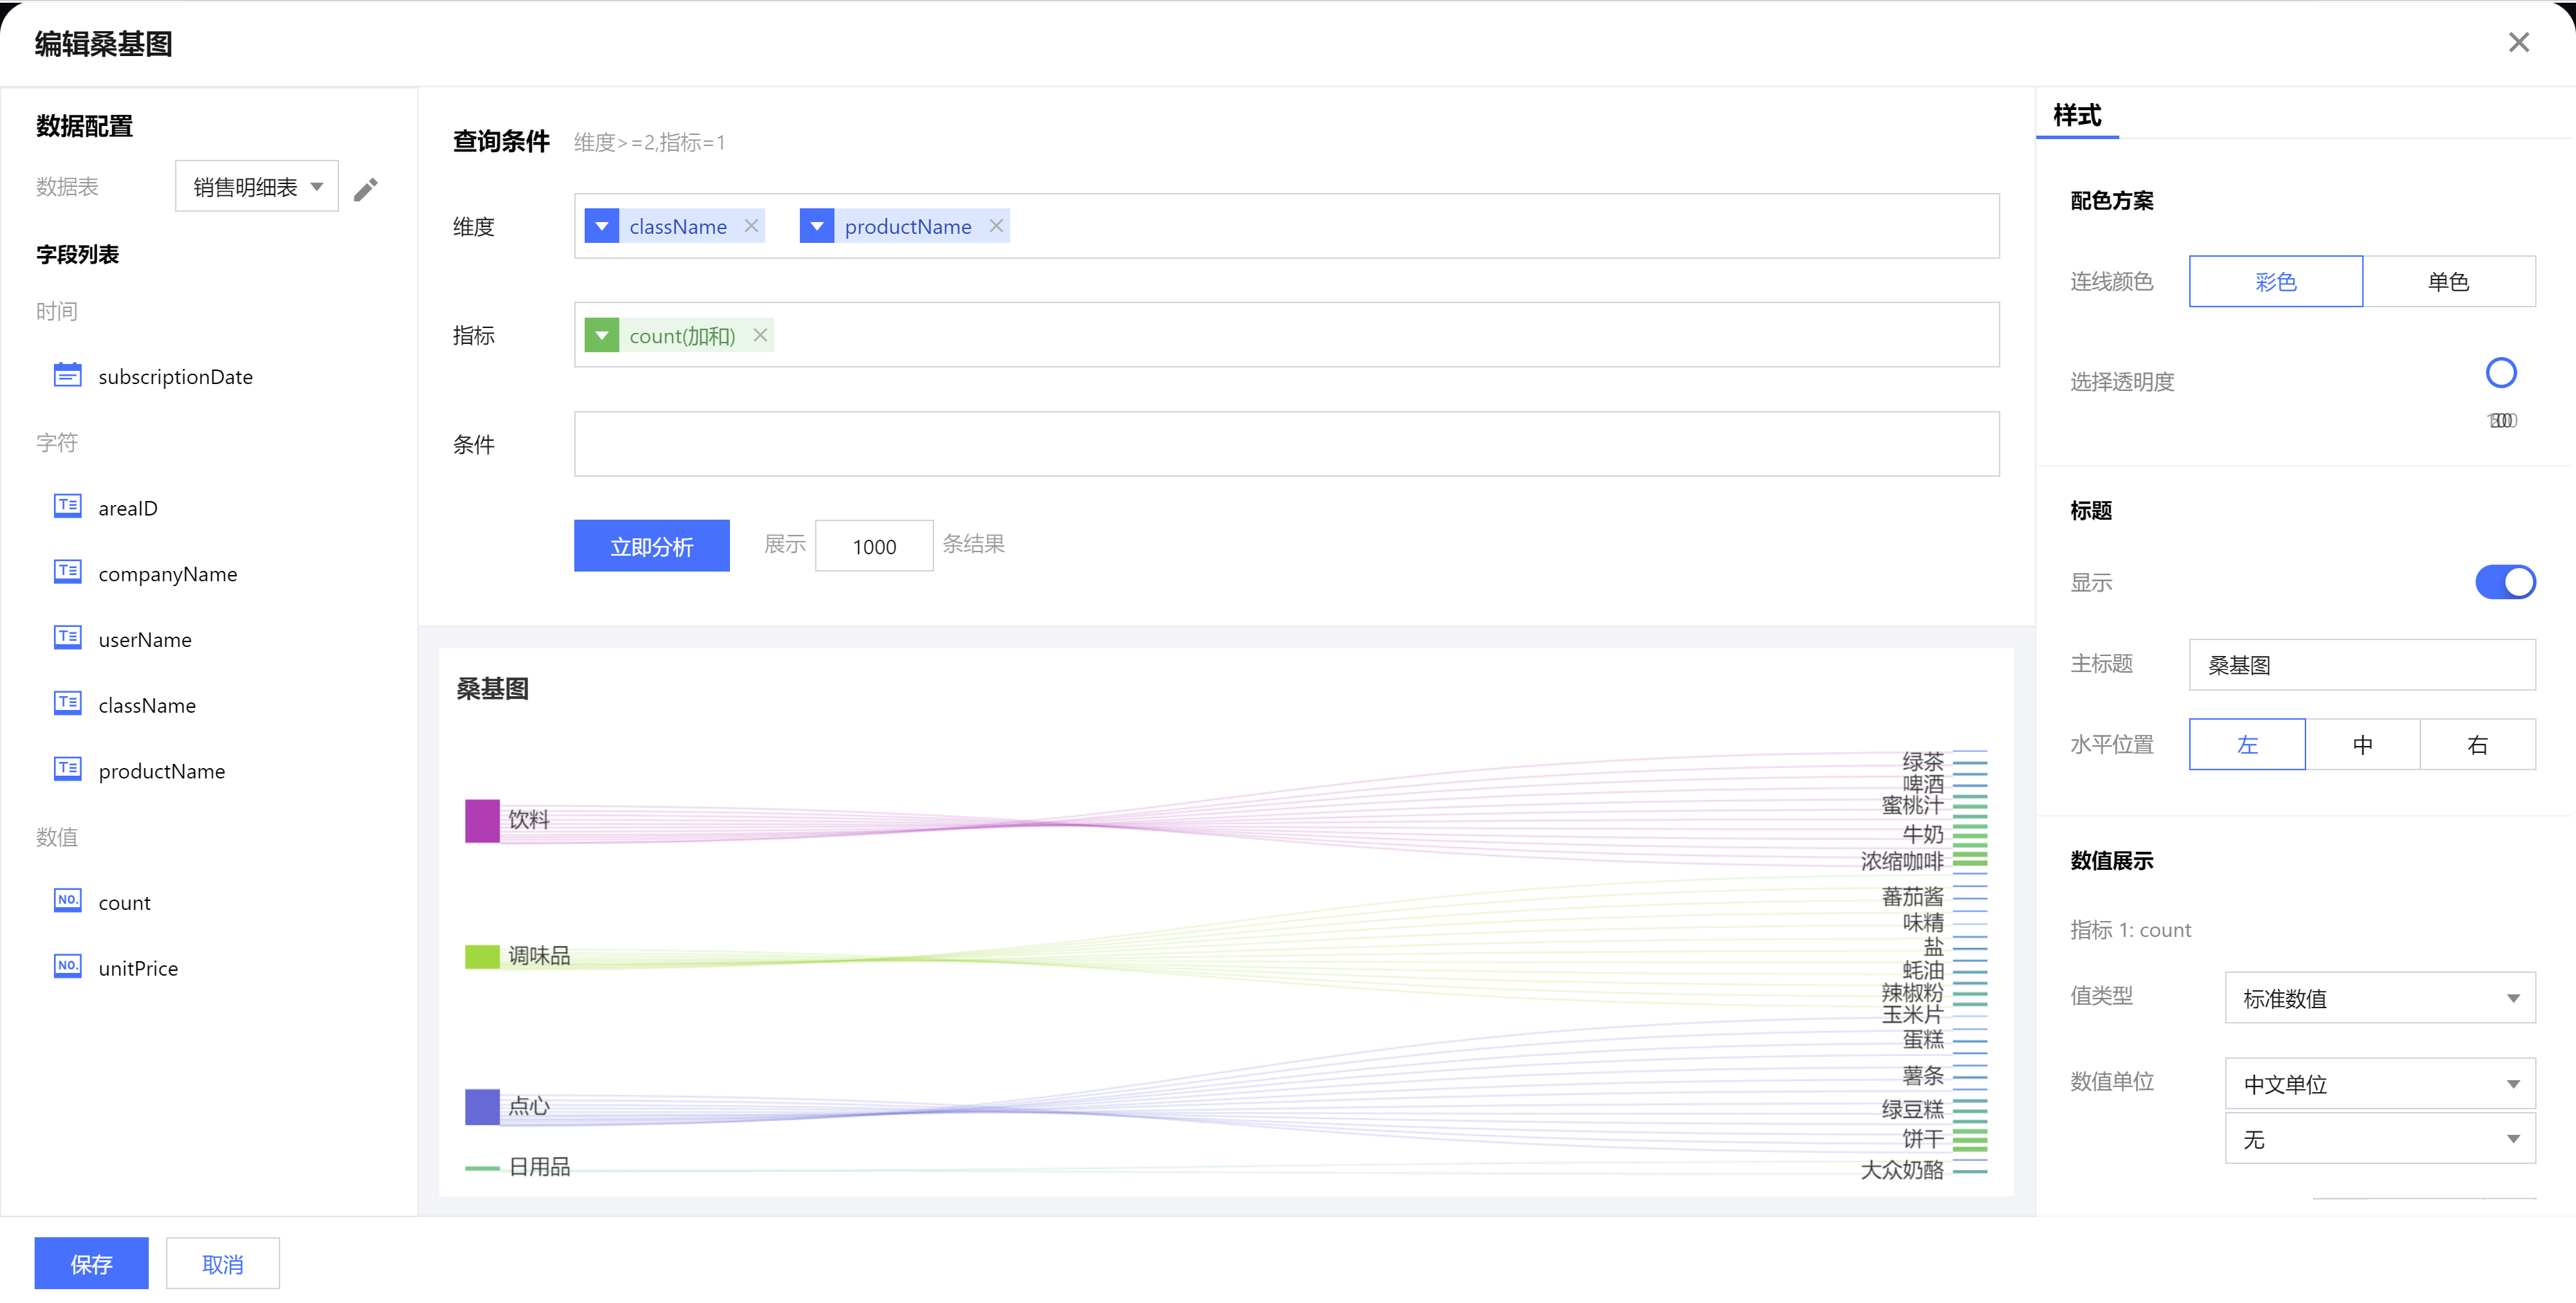
Task: Click the 保存 button
Action: click(91, 1264)
